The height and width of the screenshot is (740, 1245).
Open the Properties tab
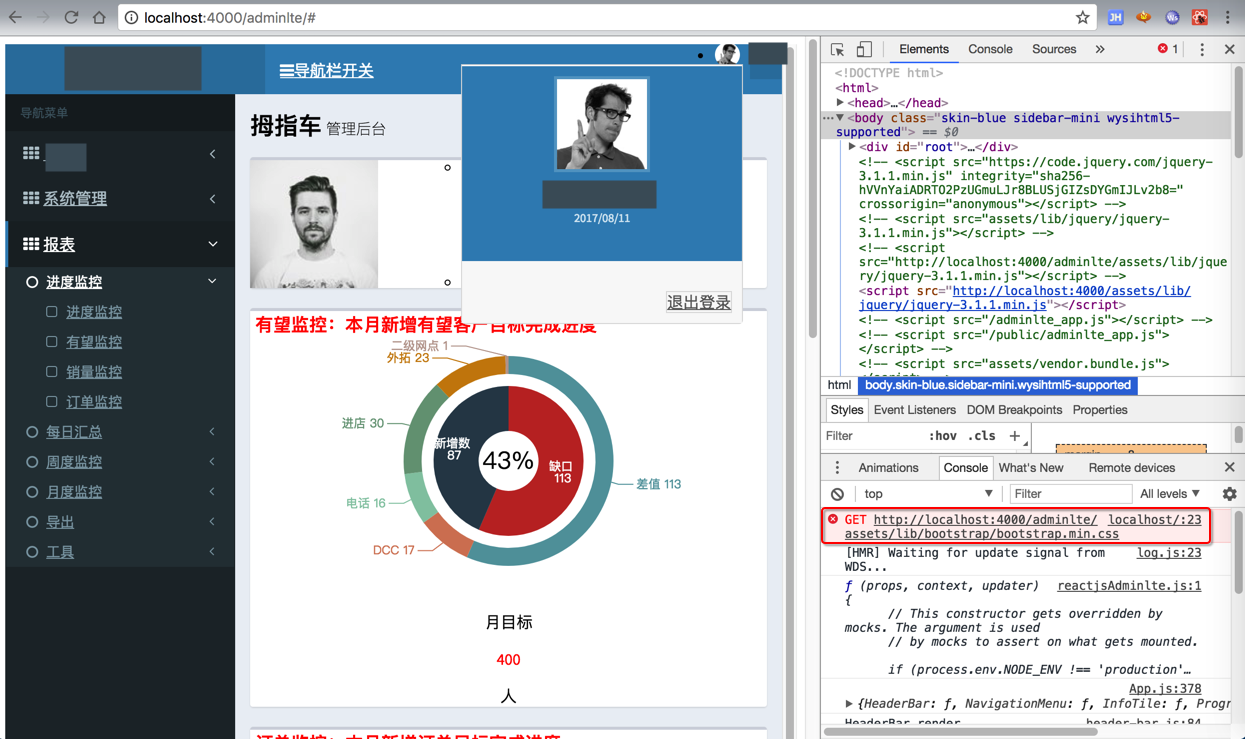point(1100,410)
